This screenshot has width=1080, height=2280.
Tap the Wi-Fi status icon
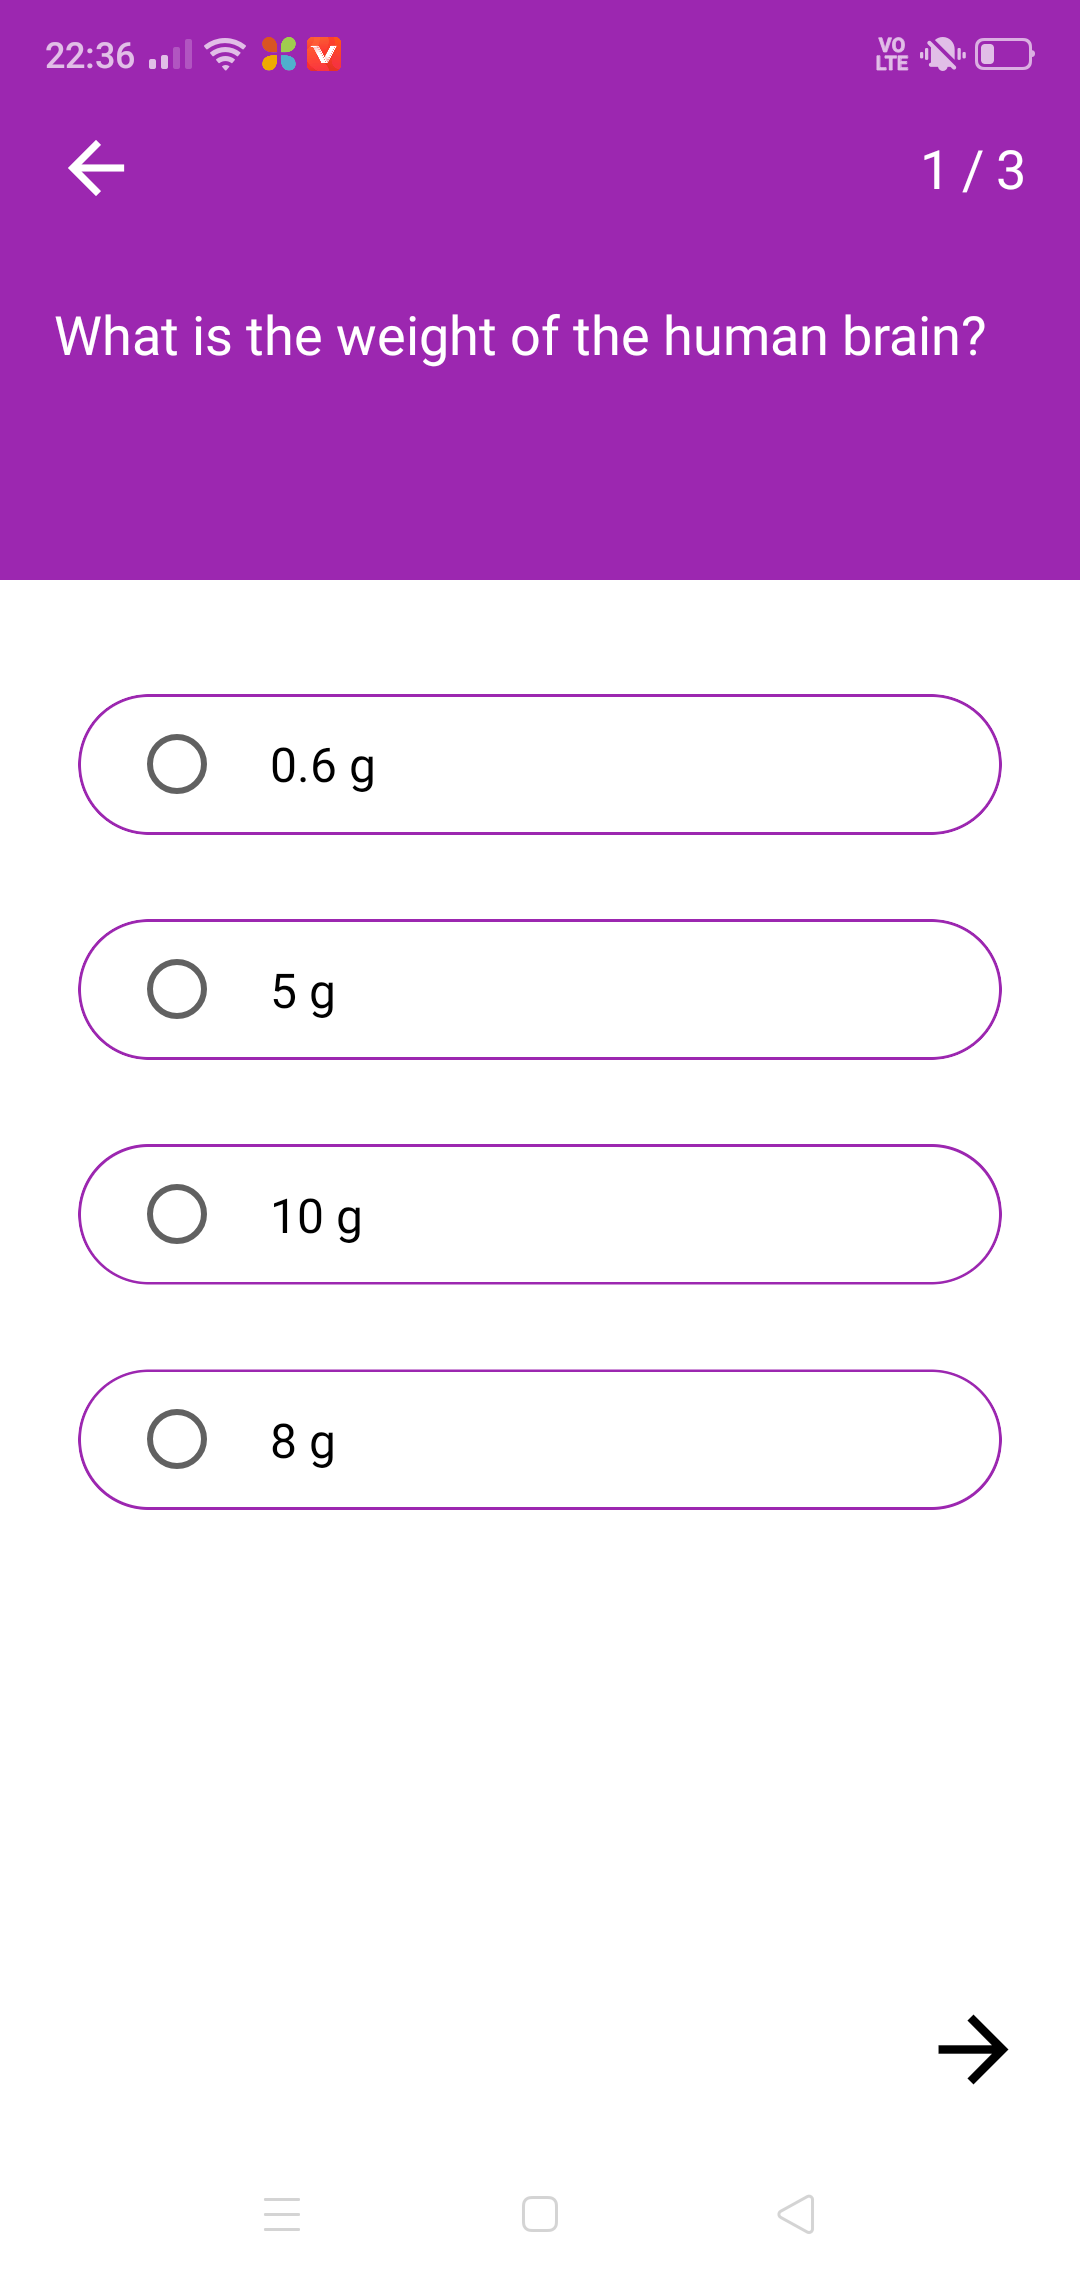click(x=225, y=54)
